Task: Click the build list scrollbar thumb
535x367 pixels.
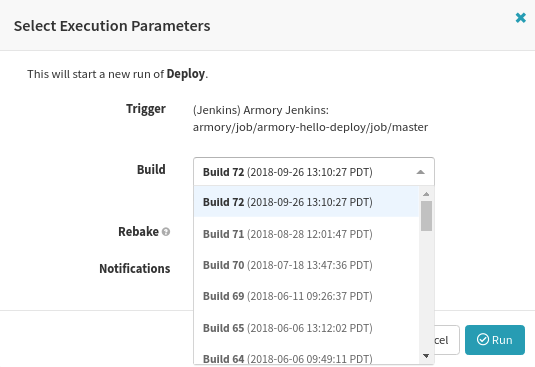Action: [x=426, y=216]
